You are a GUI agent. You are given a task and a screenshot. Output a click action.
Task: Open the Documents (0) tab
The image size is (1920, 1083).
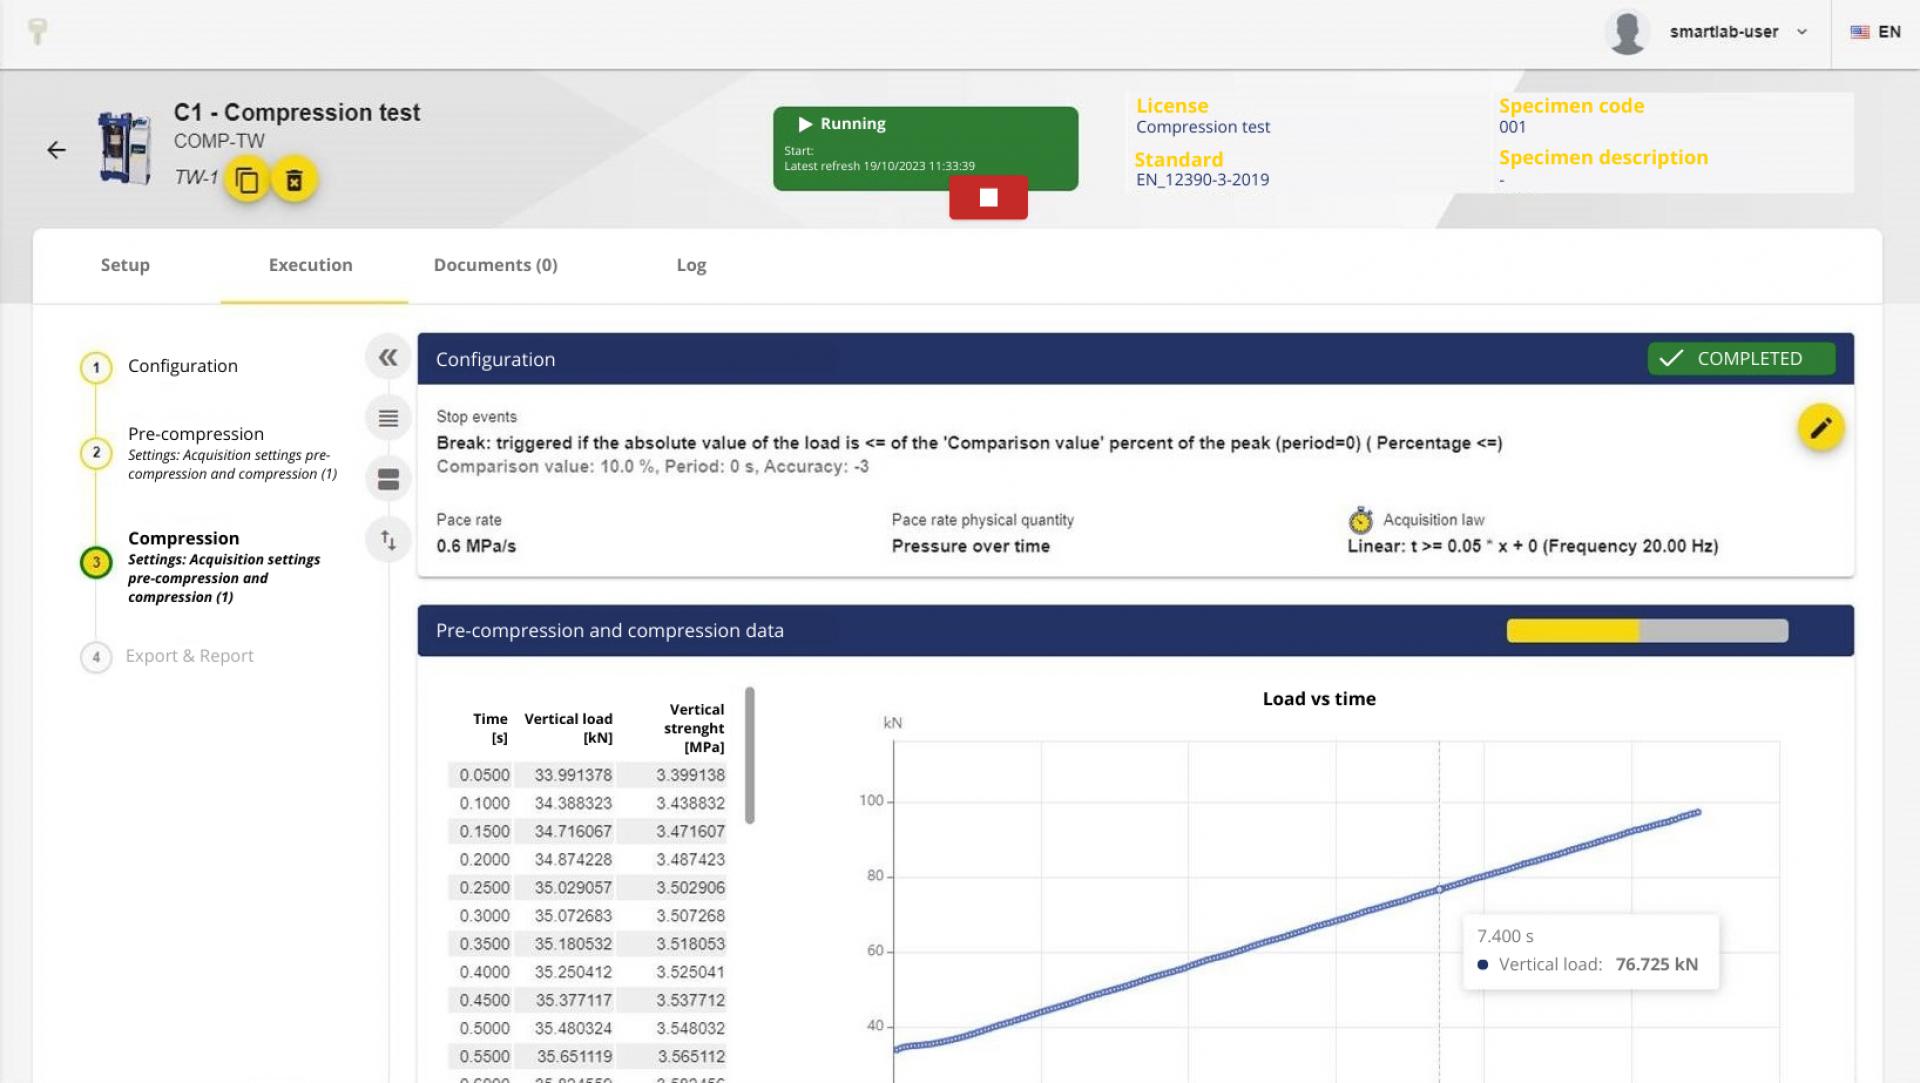click(x=495, y=265)
